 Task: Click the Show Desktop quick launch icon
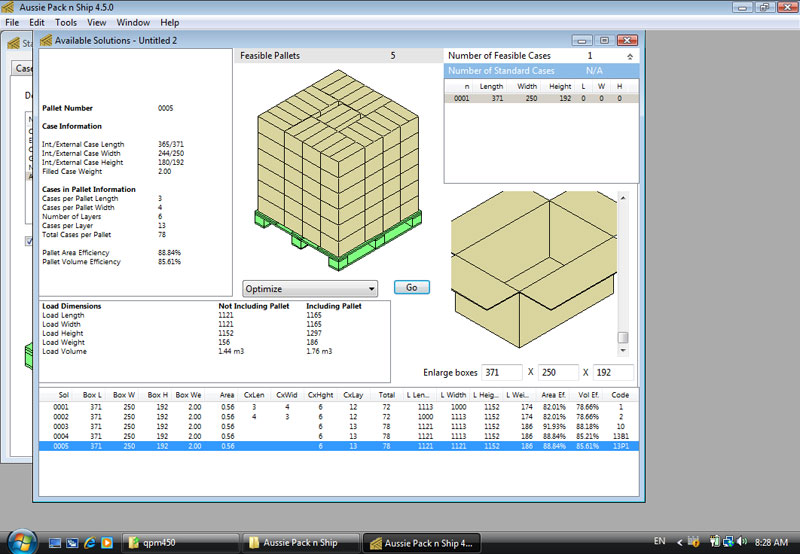pos(55,543)
